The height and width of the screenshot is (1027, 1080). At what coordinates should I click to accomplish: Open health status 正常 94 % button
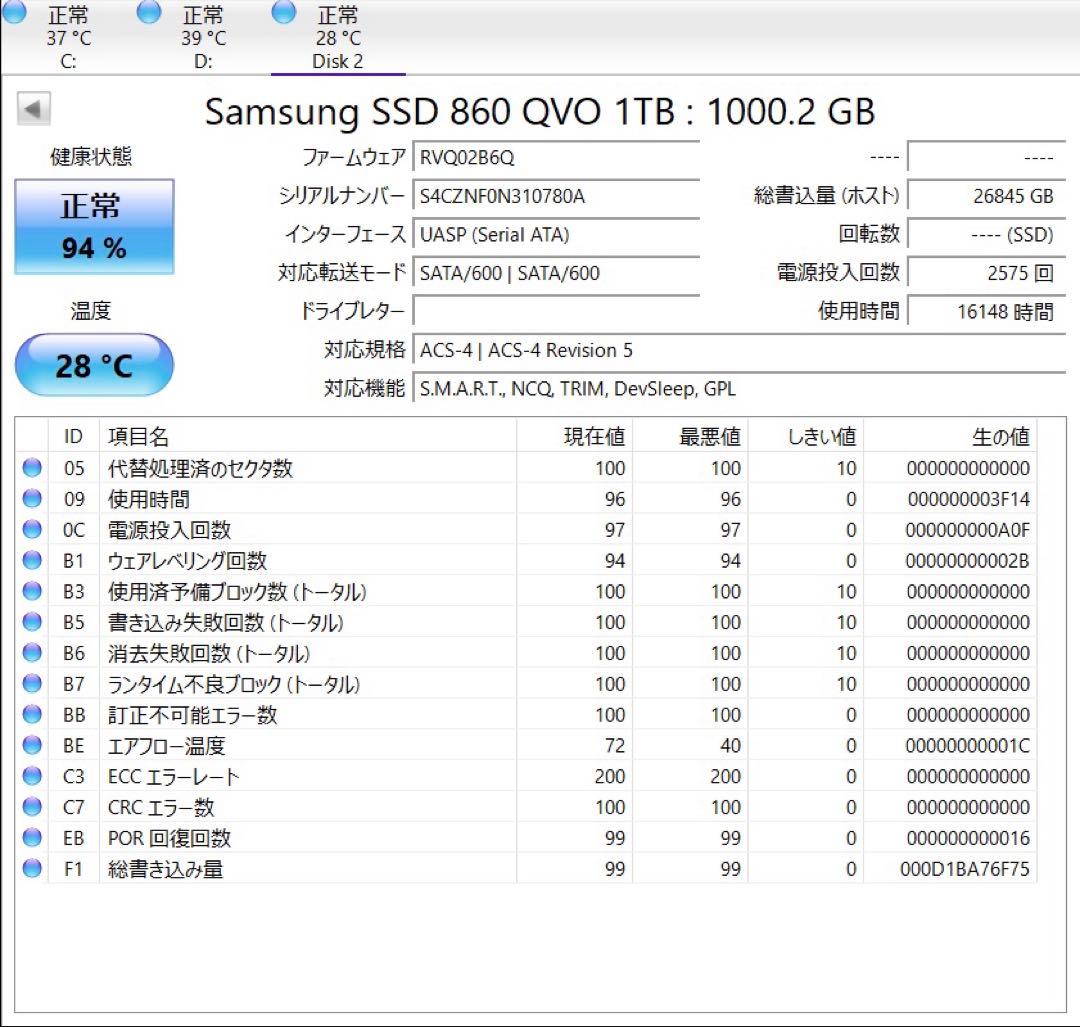94,227
